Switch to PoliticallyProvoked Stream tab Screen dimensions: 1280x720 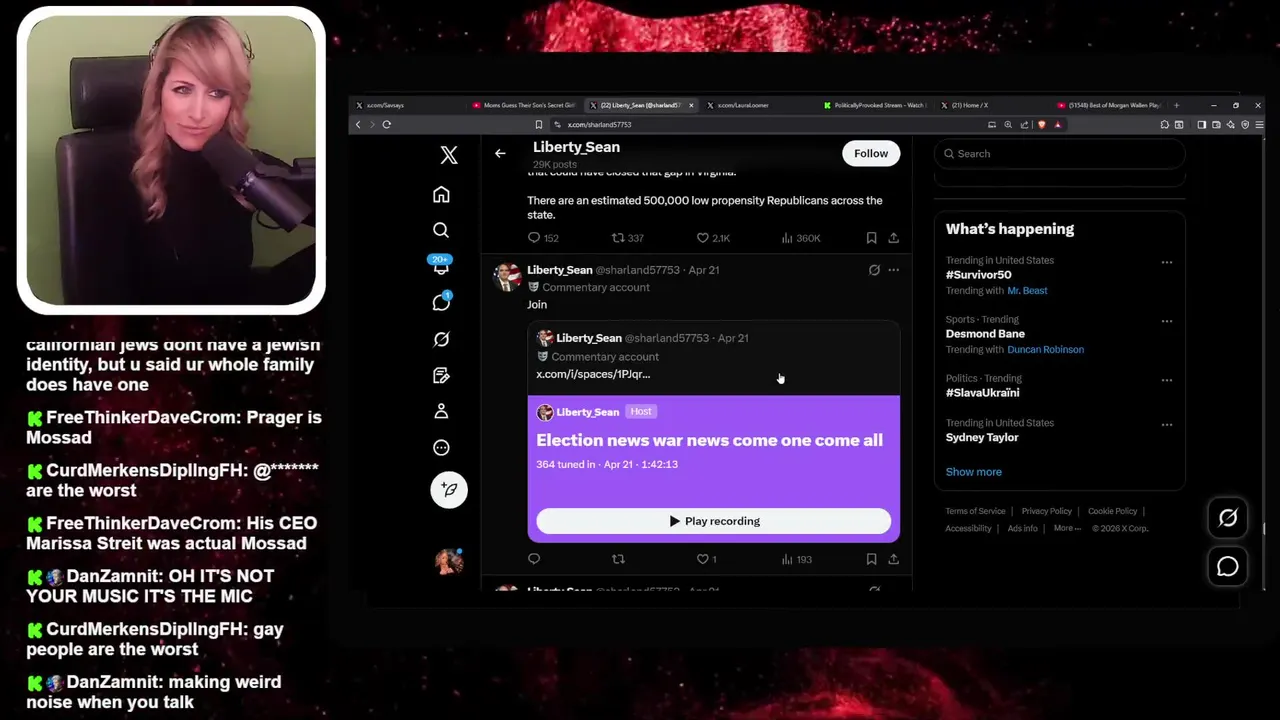[x=875, y=105]
